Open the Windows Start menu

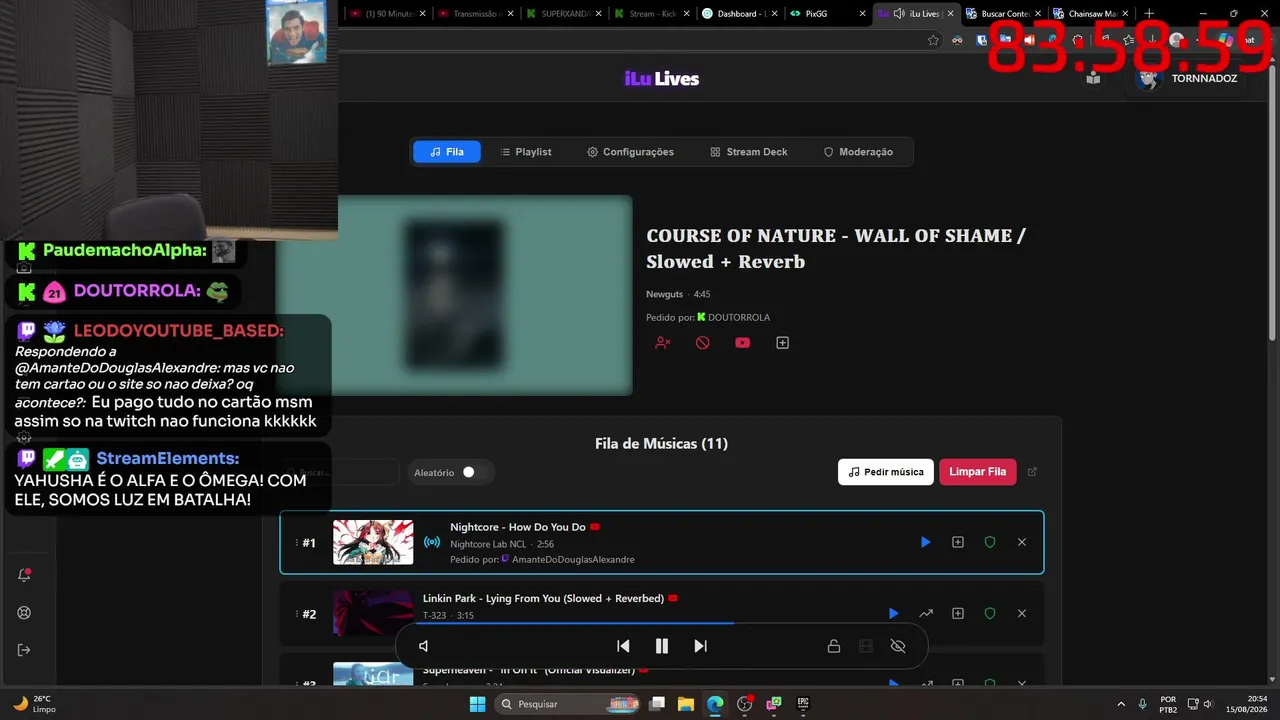(477, 704)
